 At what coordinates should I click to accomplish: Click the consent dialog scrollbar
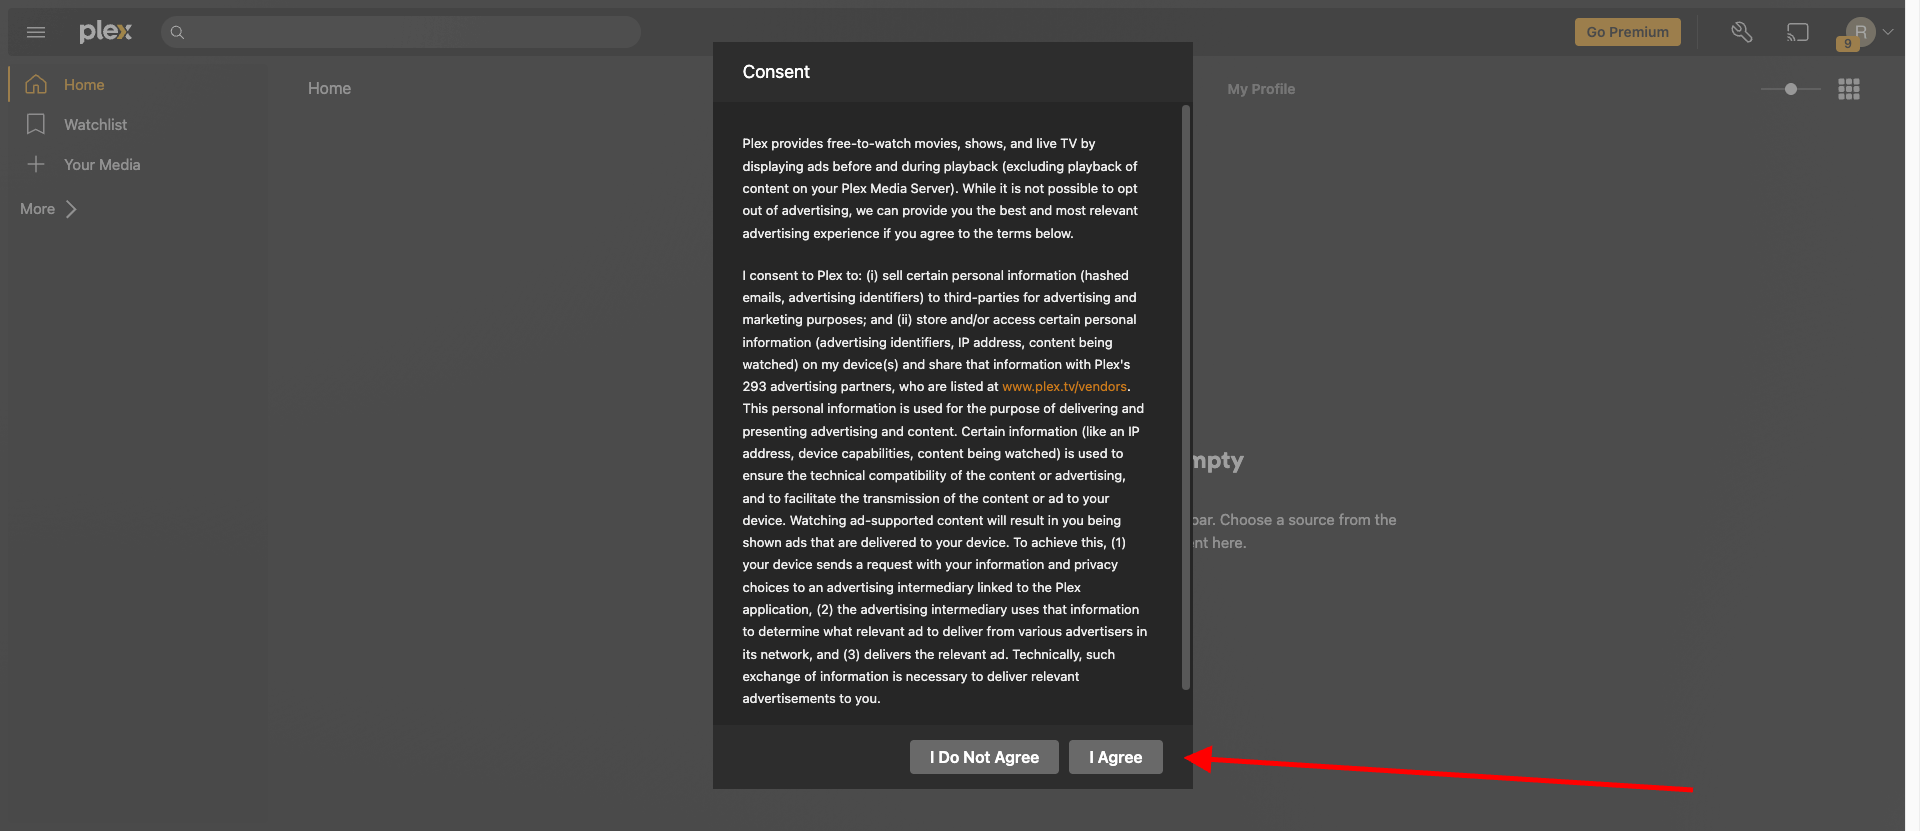[x=1186, y=397]
